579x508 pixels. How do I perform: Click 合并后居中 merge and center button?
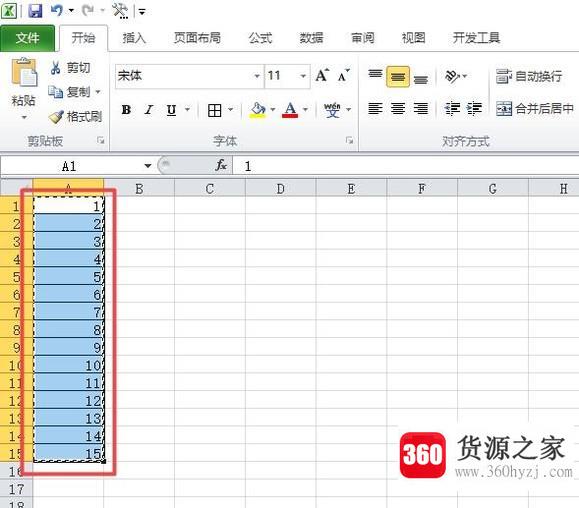[x=535, y=109]
